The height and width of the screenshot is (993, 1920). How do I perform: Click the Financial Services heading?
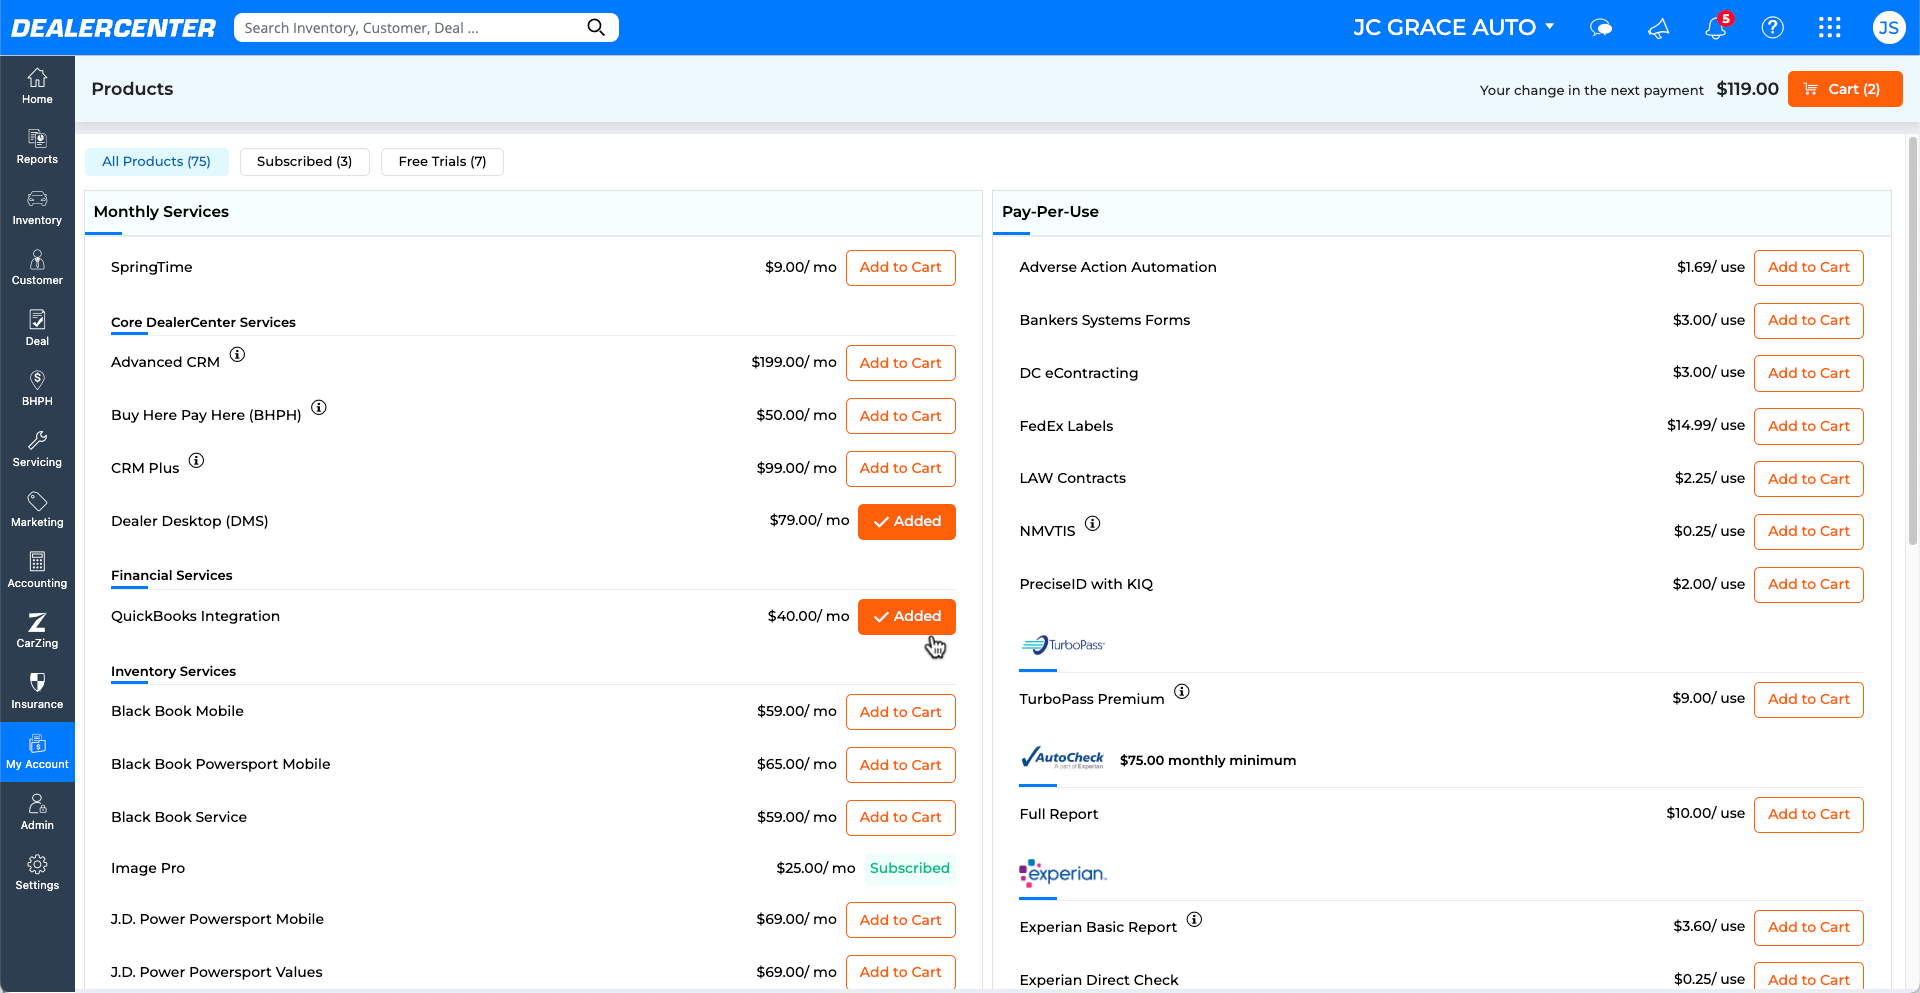[x=171, y=576]
